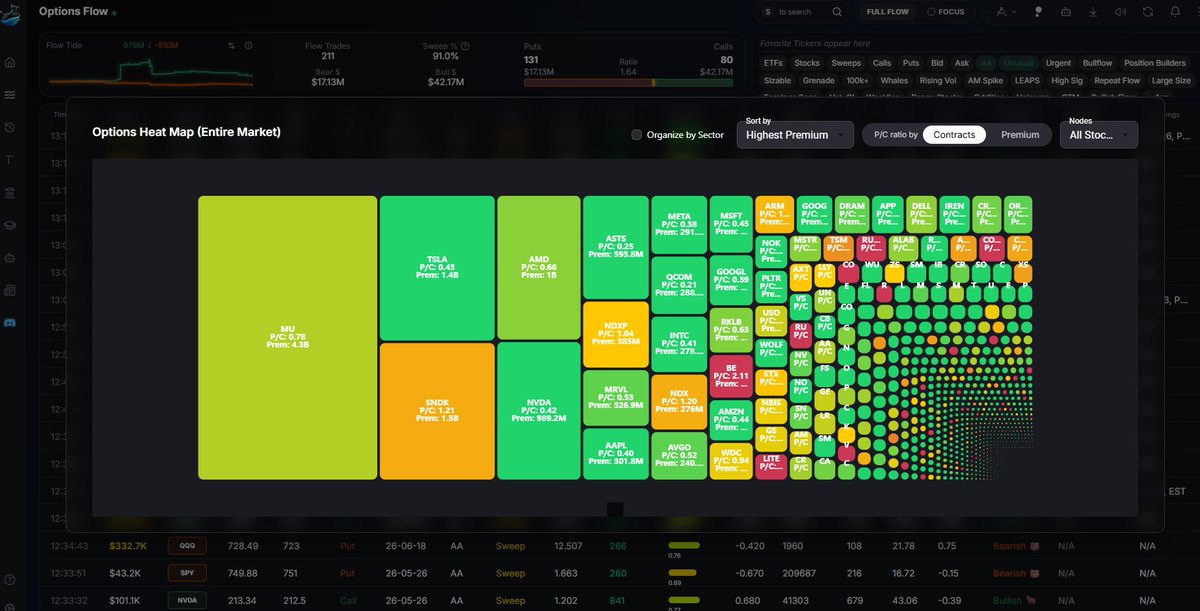The height and width of the screenshot is (611, 1200).
Task: Click the Grenade filter chip
Action: coord(819,80)
